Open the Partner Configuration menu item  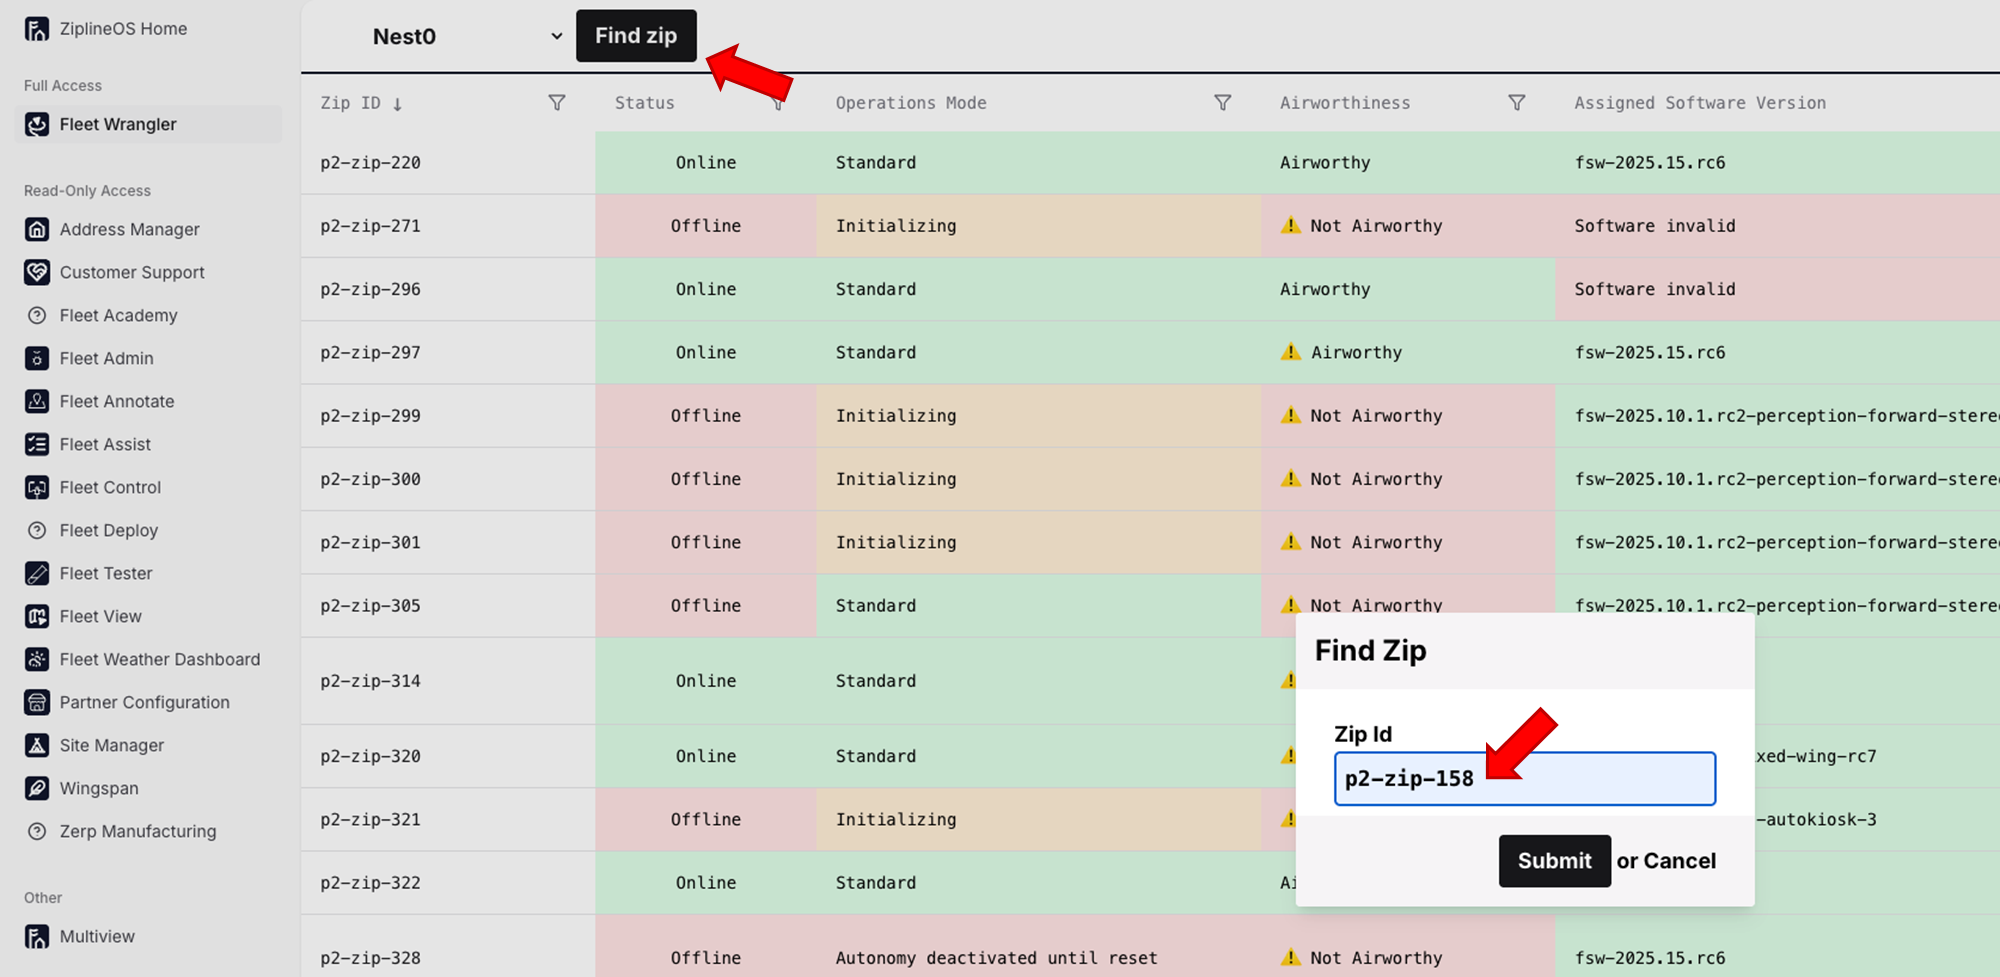coord(128,702)
